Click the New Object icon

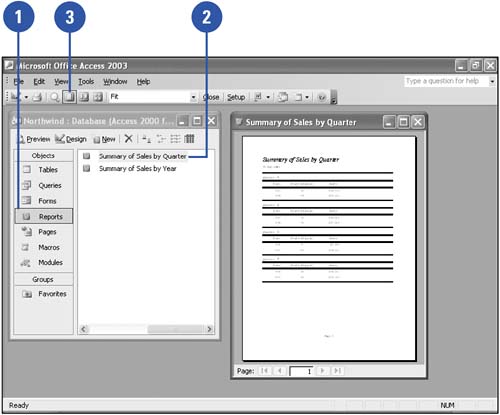click(298, 97)
